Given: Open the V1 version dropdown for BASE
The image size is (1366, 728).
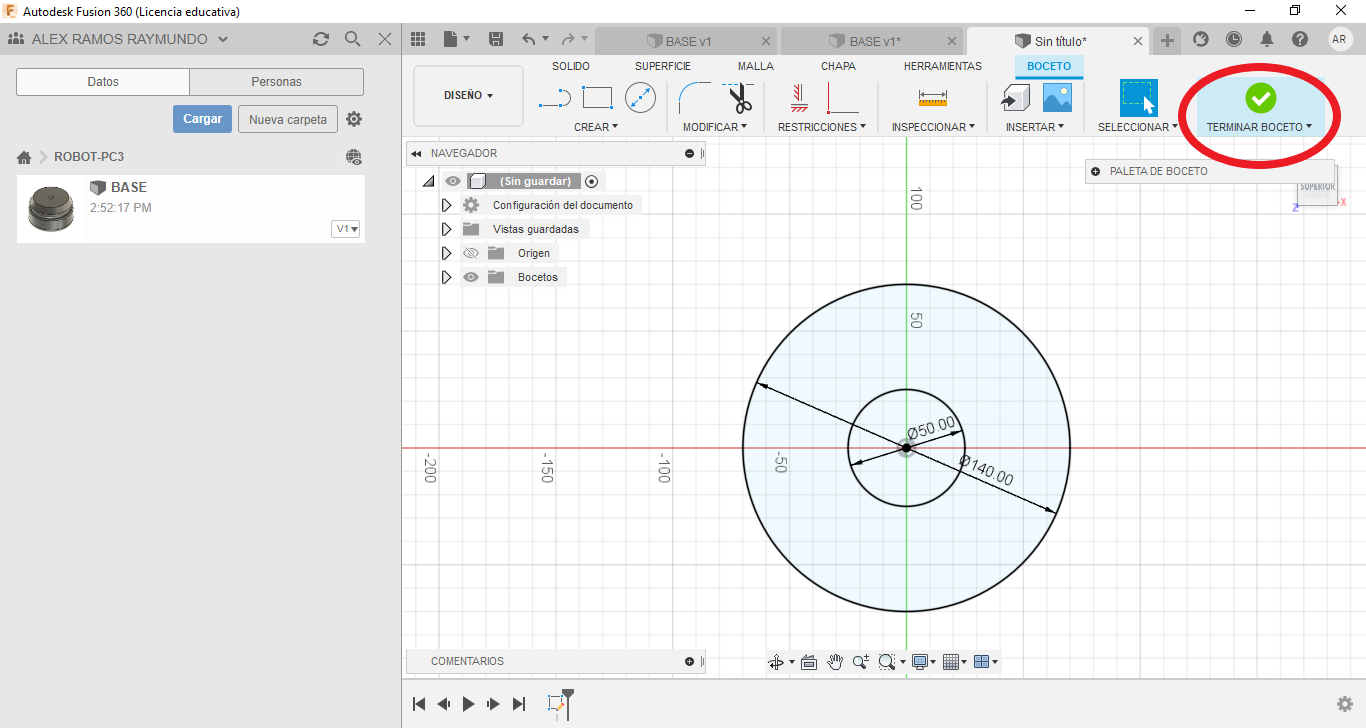Looking at the screenshot, I should click(x=347, y=229).
